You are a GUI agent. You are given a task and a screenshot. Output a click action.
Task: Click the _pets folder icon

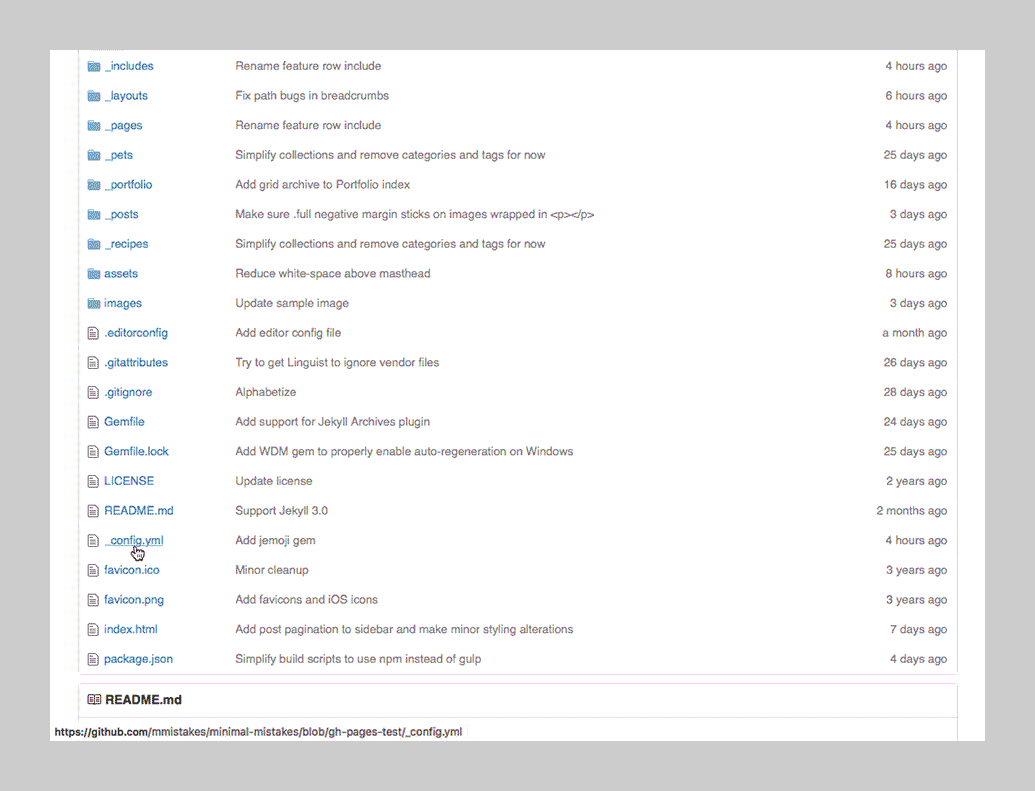click(94, 155)
